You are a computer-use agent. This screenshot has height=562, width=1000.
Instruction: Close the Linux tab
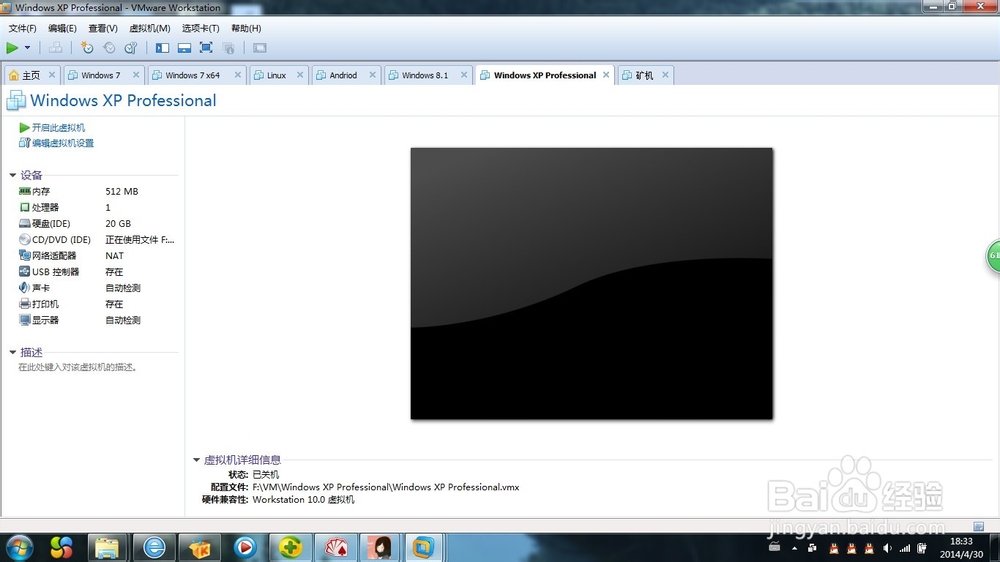[300, 75]
